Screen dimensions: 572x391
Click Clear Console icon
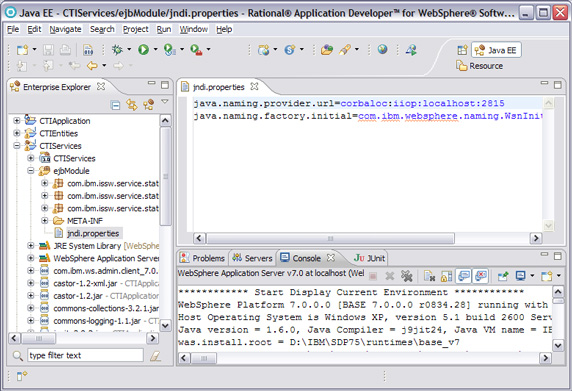pyautogui.click(x=429, y=276)
